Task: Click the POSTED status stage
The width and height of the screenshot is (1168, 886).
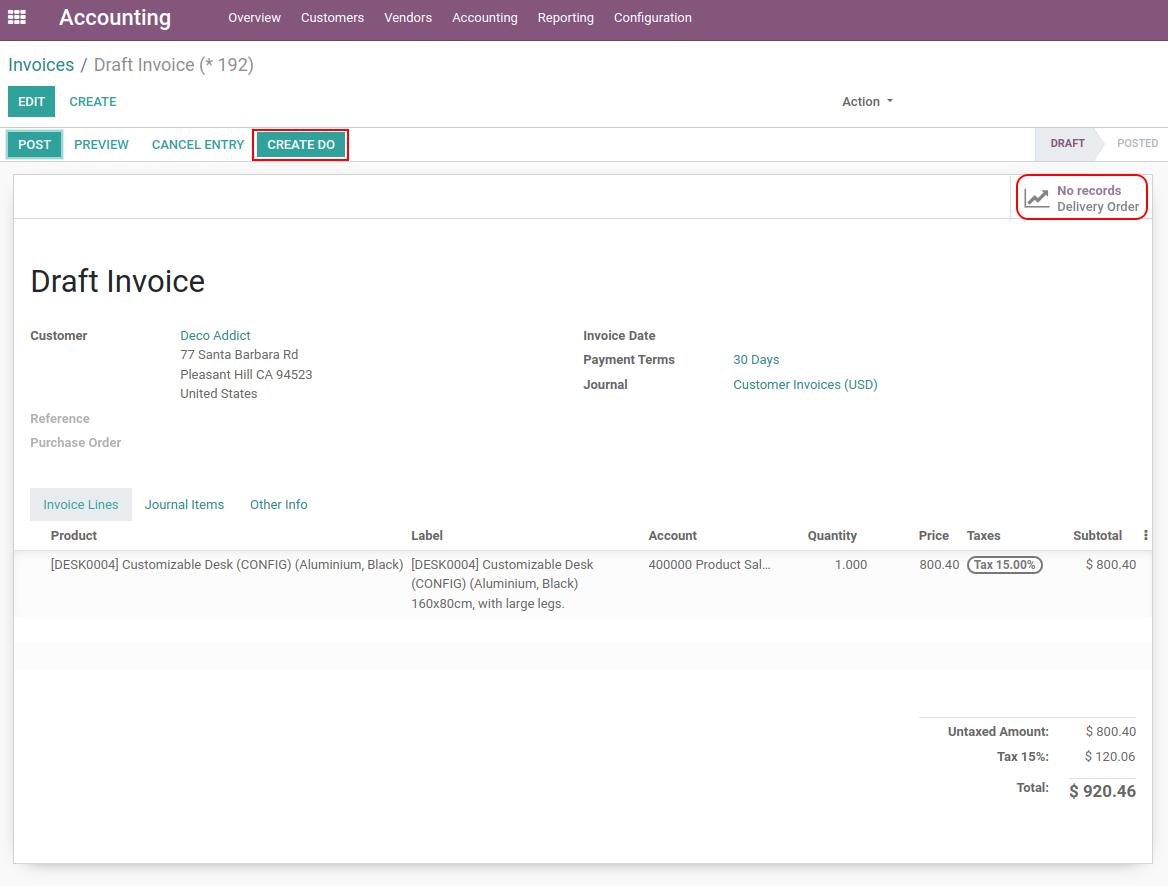Action: click(x=1137, y=144)
